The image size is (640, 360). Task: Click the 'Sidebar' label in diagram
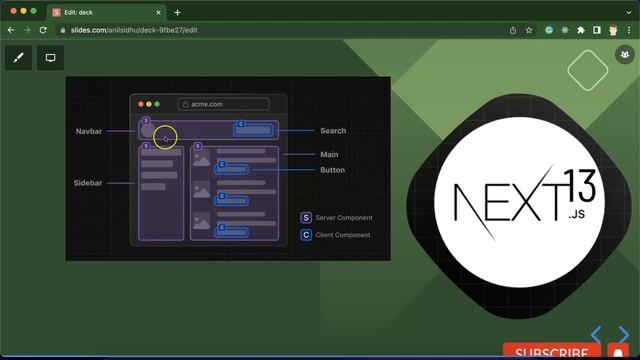(88, 183)
